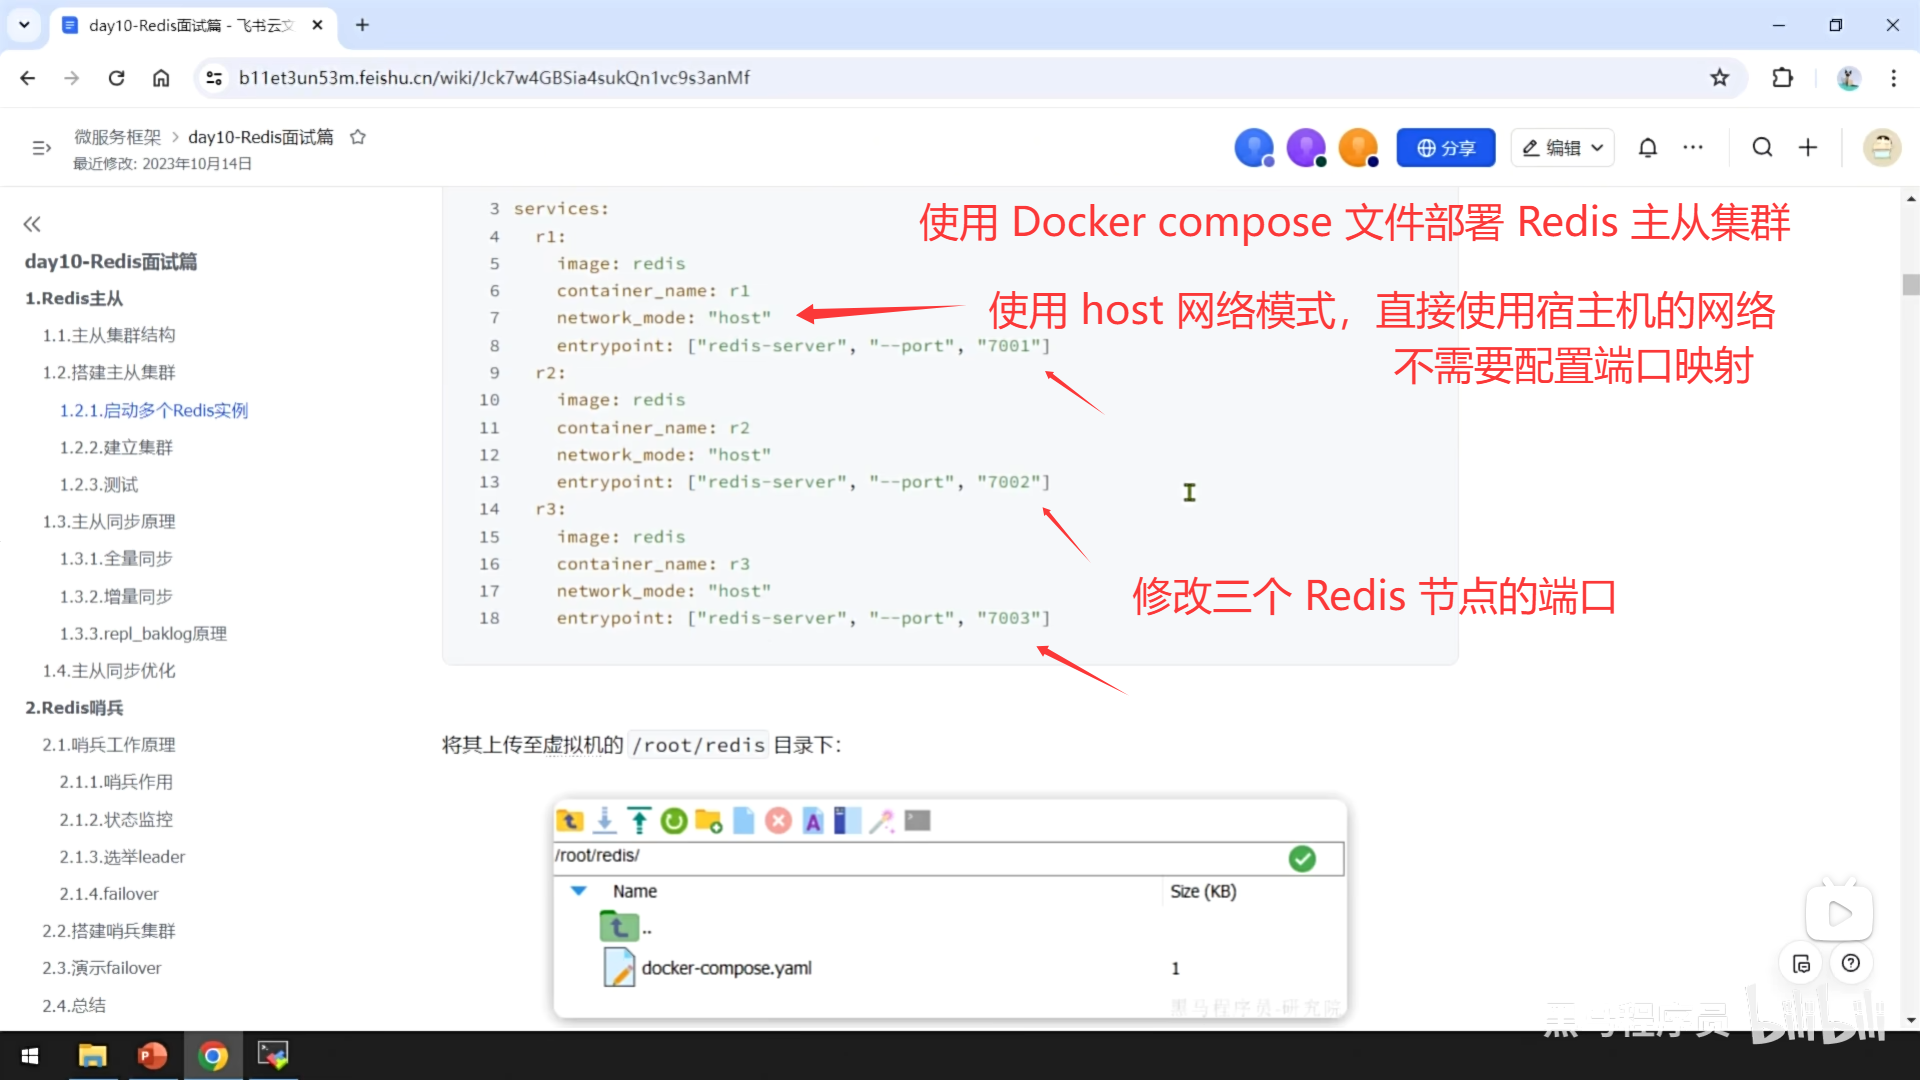1920x1080 pixels.
Task: Open the more options ellipsis menu
Action: tap(1693, 148)
